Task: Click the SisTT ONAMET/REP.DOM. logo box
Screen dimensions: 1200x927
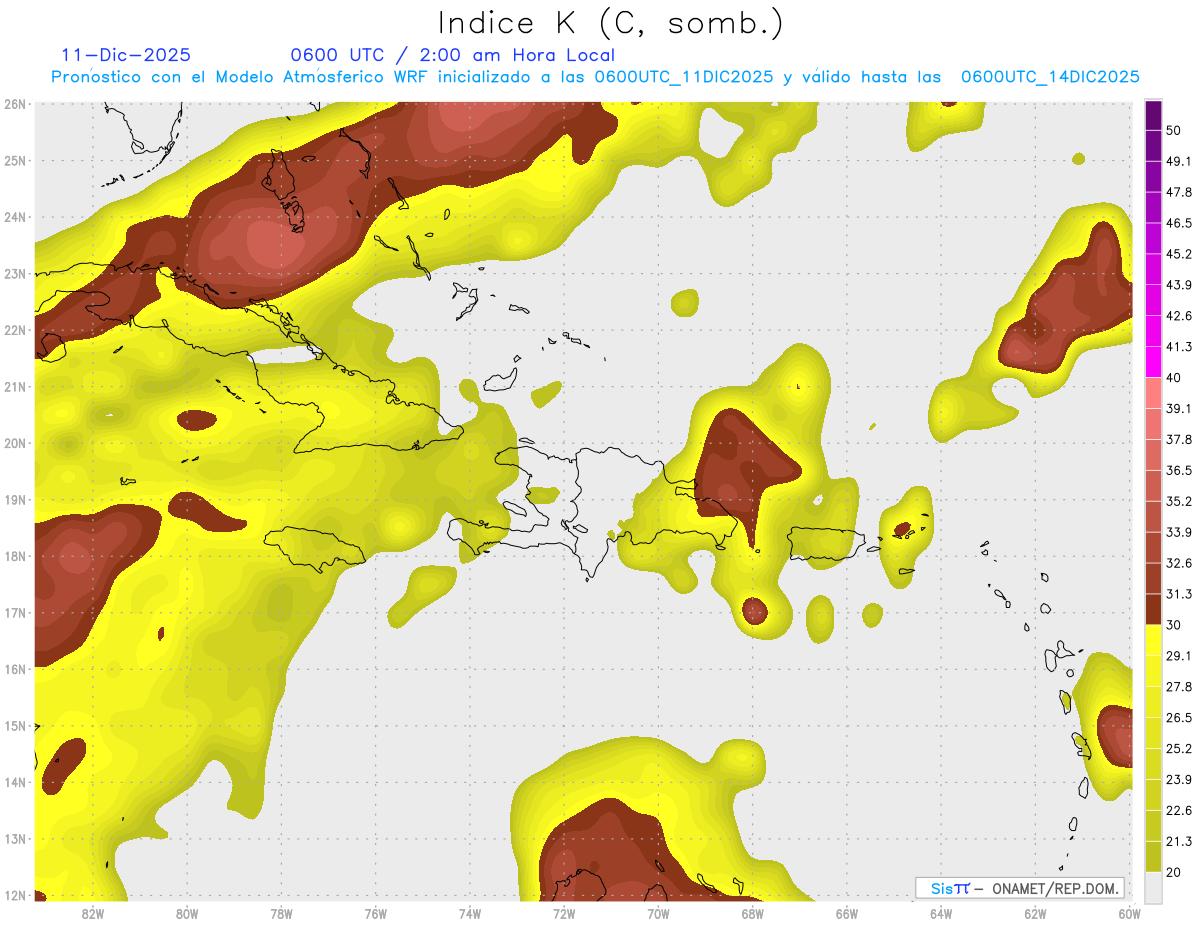Action: (1020, 888)
